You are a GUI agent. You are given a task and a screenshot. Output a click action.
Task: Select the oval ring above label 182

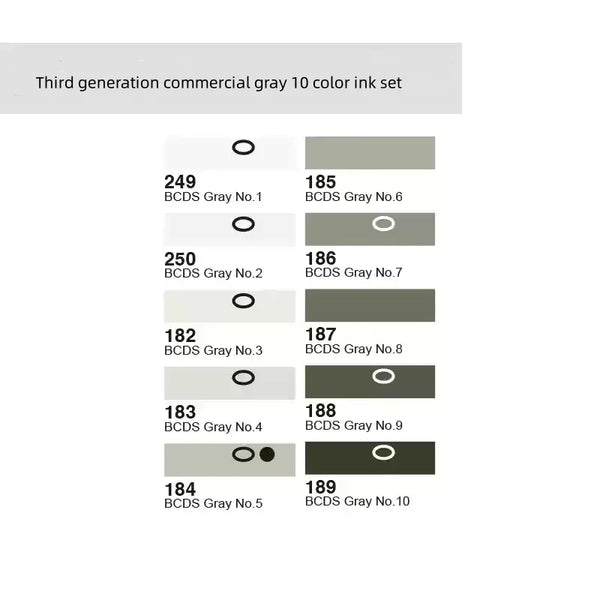(243, 300)
